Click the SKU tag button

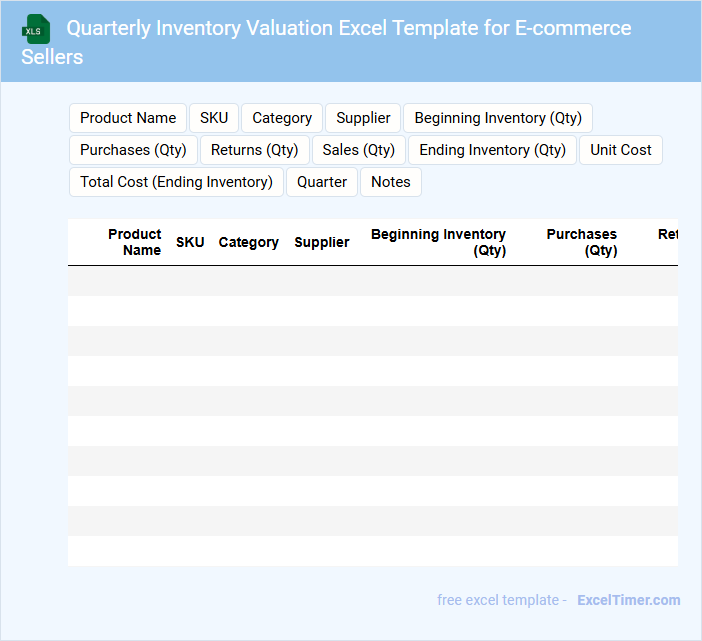214,118
